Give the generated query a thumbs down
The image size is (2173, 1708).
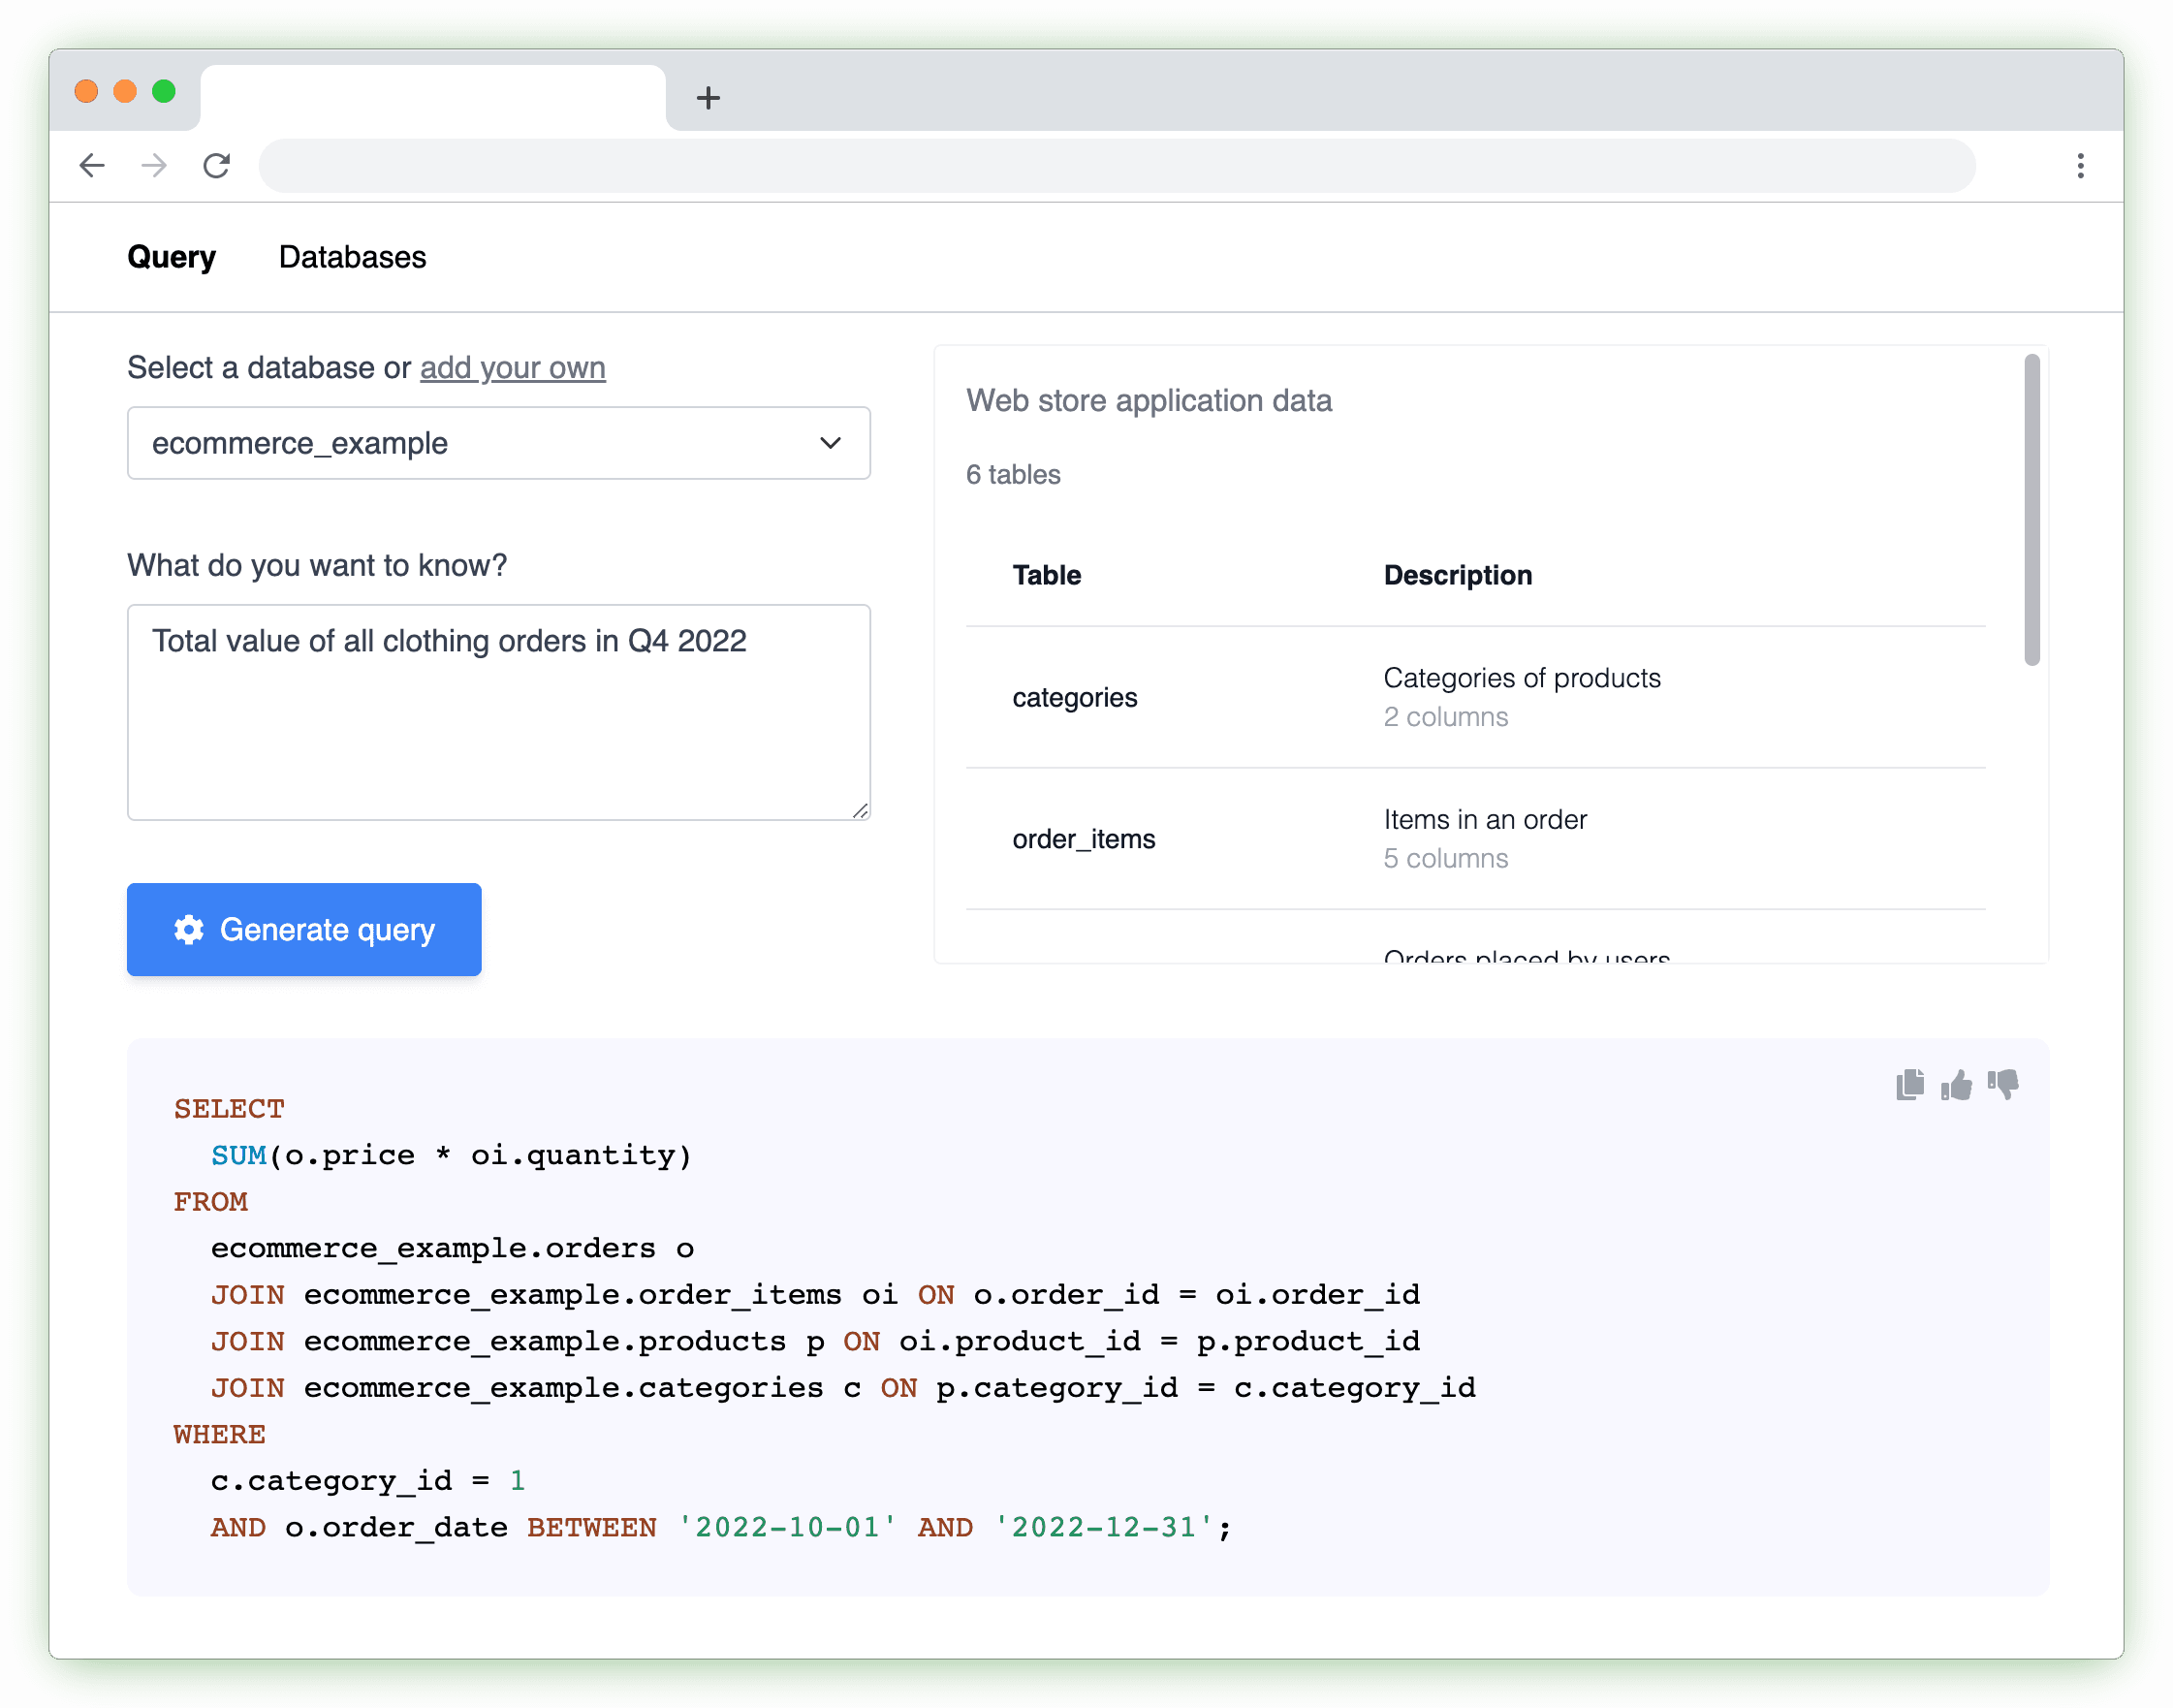tap(2003, 1084)
